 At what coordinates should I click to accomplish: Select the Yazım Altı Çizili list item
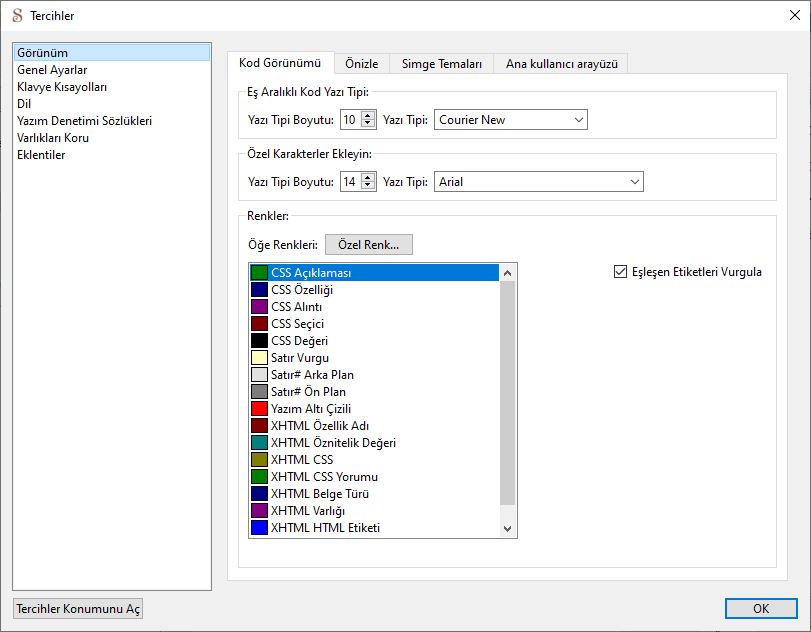374,409
